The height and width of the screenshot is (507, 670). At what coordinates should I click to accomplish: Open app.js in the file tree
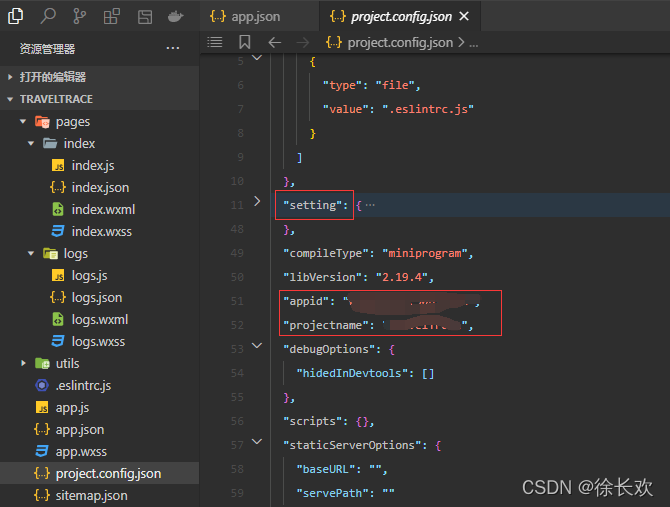72,407
